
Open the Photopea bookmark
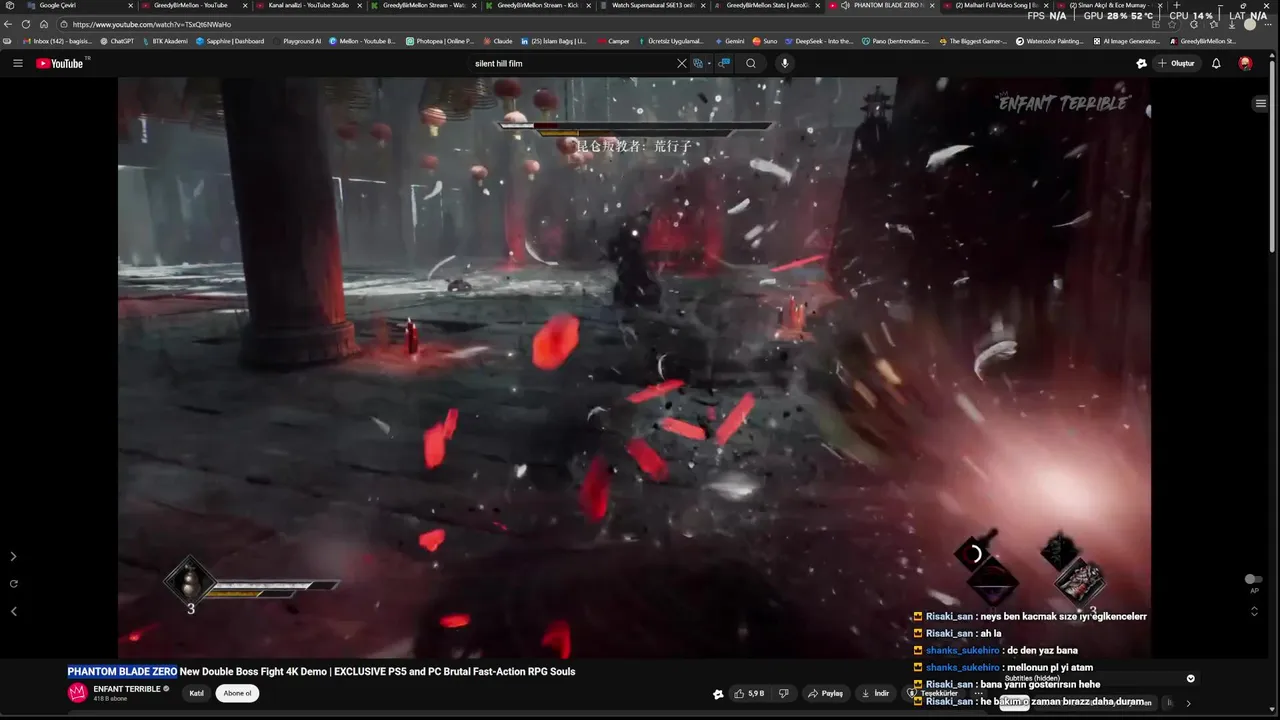440,41
